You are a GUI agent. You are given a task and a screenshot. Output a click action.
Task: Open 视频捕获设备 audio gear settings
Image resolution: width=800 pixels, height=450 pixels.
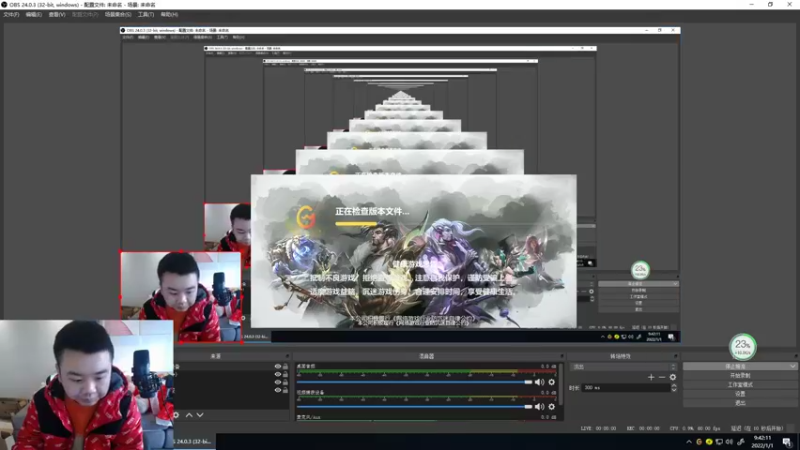[x=552, y=407]
